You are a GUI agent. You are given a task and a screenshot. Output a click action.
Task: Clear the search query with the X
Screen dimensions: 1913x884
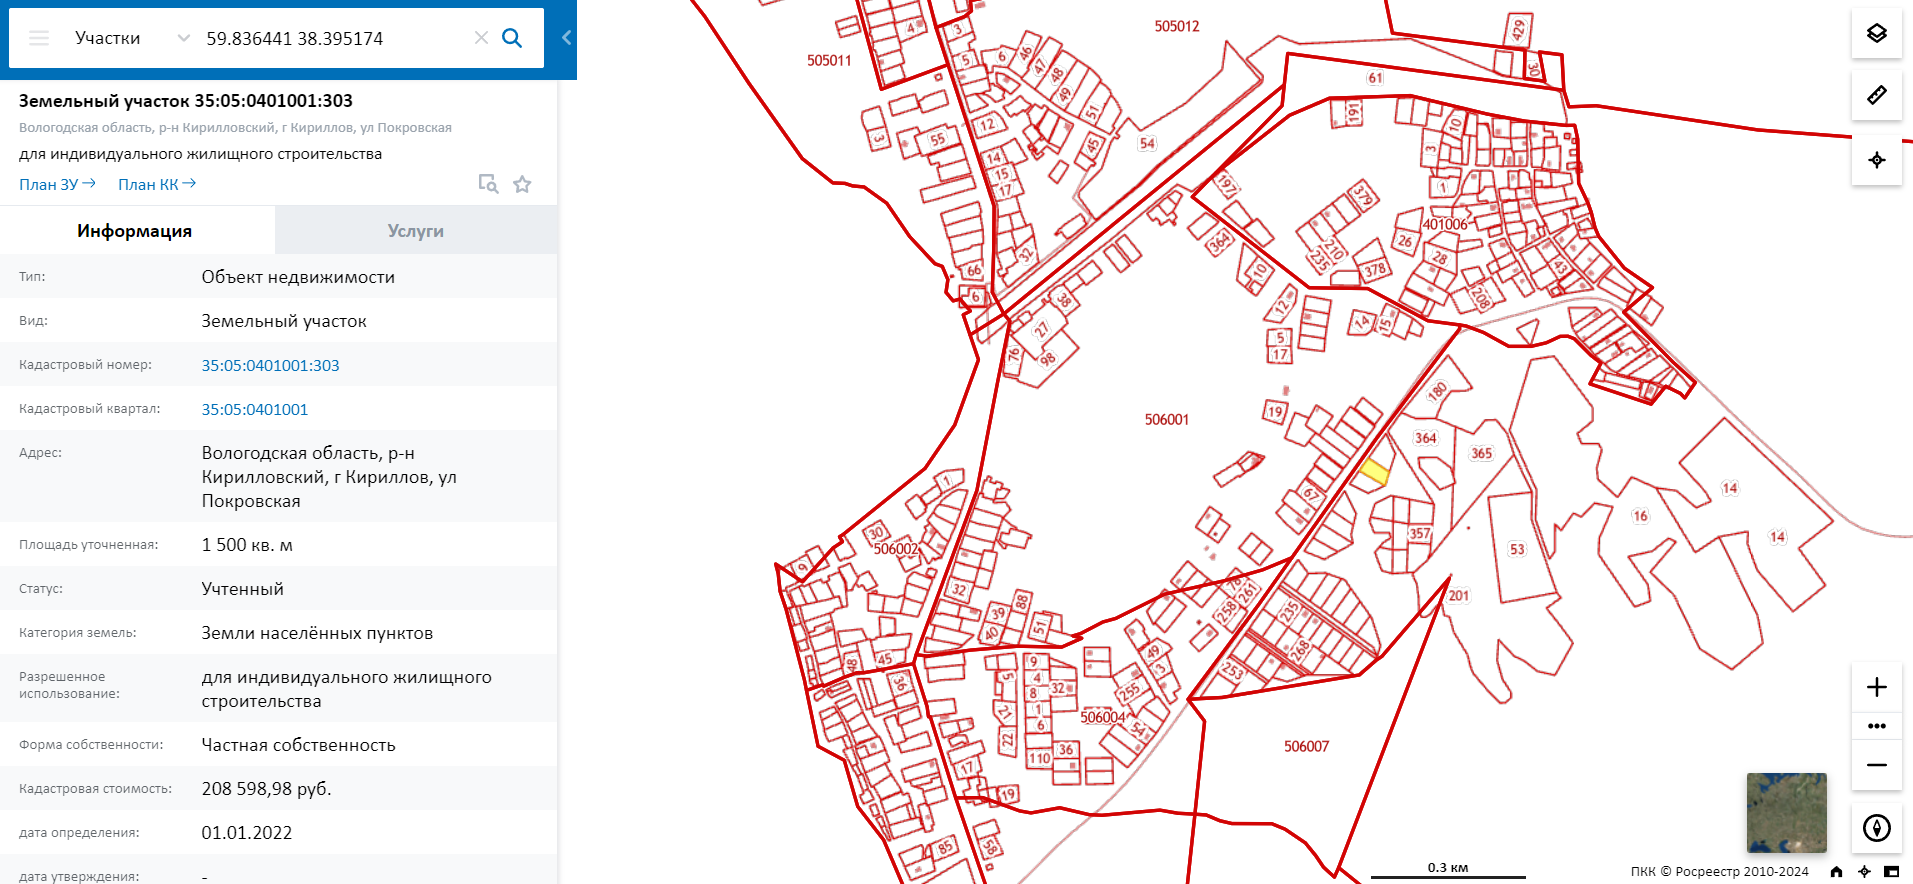[x=481, y=38]
